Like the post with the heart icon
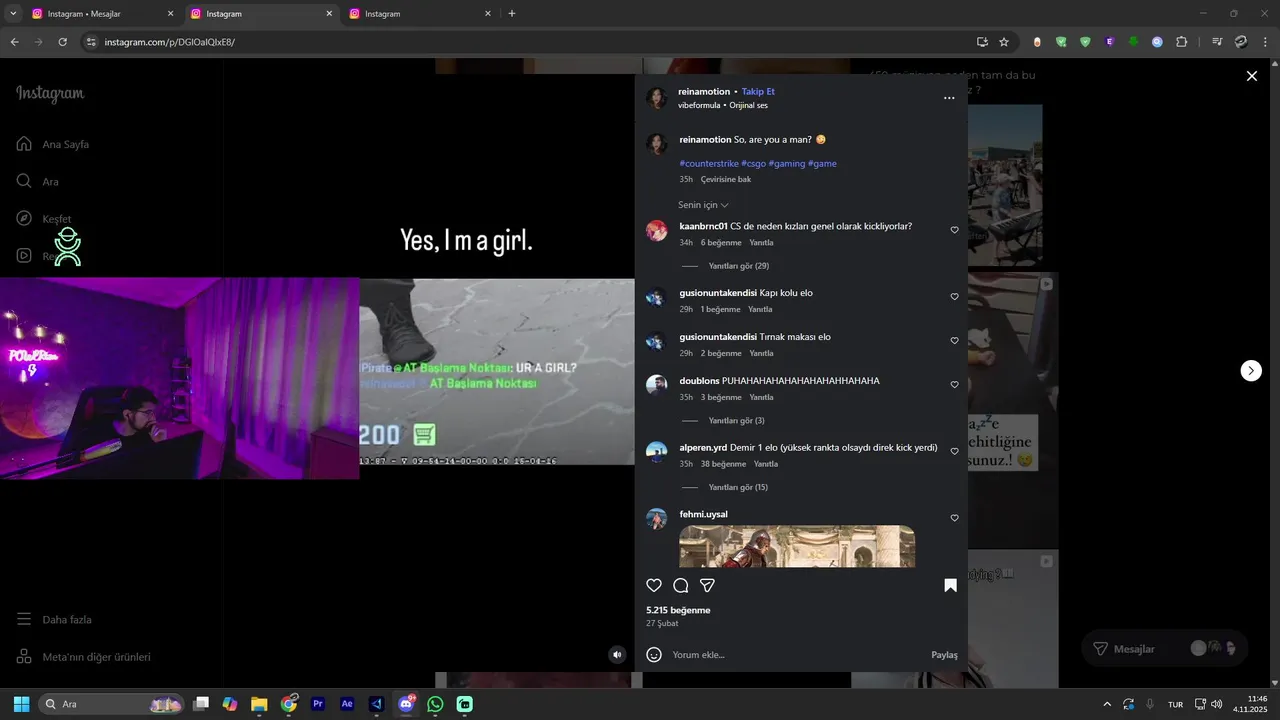 click(x=654, y=585)
